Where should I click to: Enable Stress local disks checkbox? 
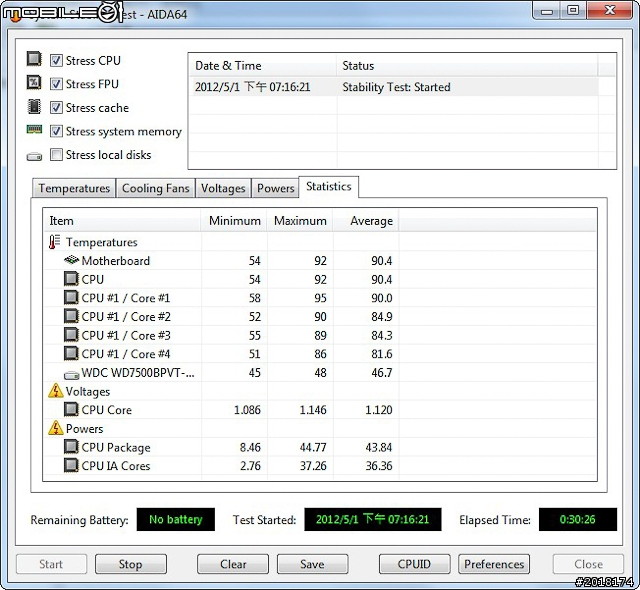[57, 155]
